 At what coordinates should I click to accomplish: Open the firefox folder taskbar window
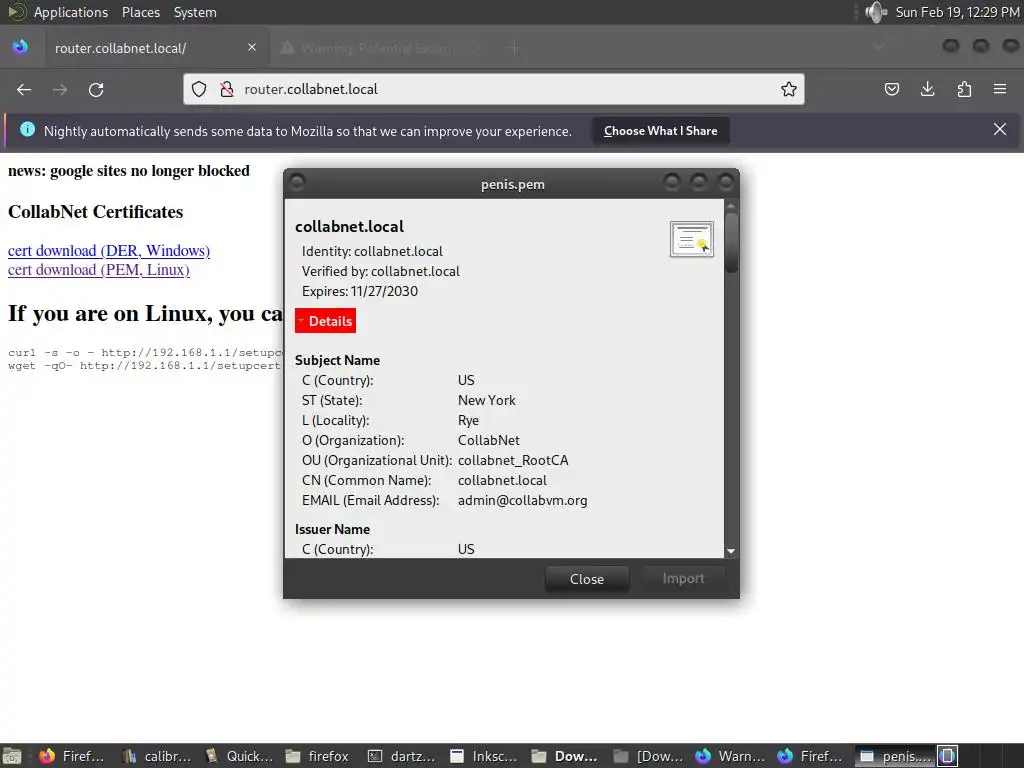[x=318, y=756]
